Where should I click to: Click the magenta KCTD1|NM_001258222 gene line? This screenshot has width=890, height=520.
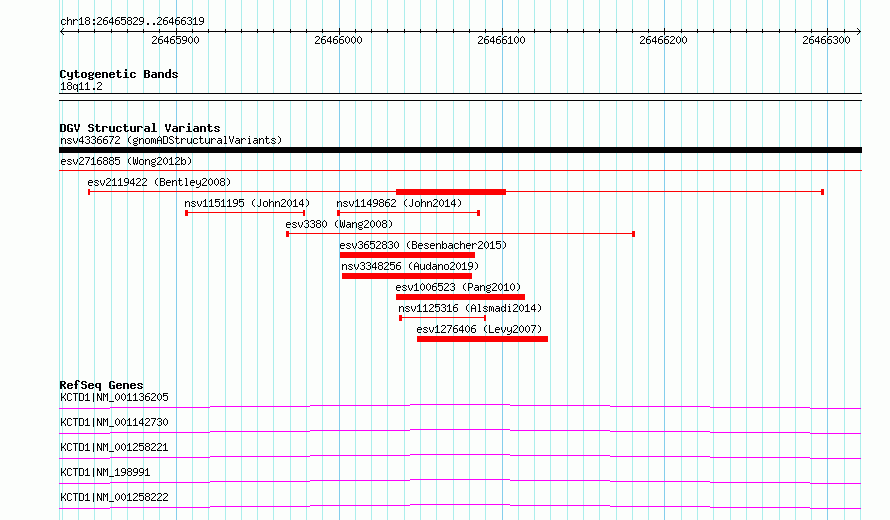pyautogui.click(x=460, y=506)
